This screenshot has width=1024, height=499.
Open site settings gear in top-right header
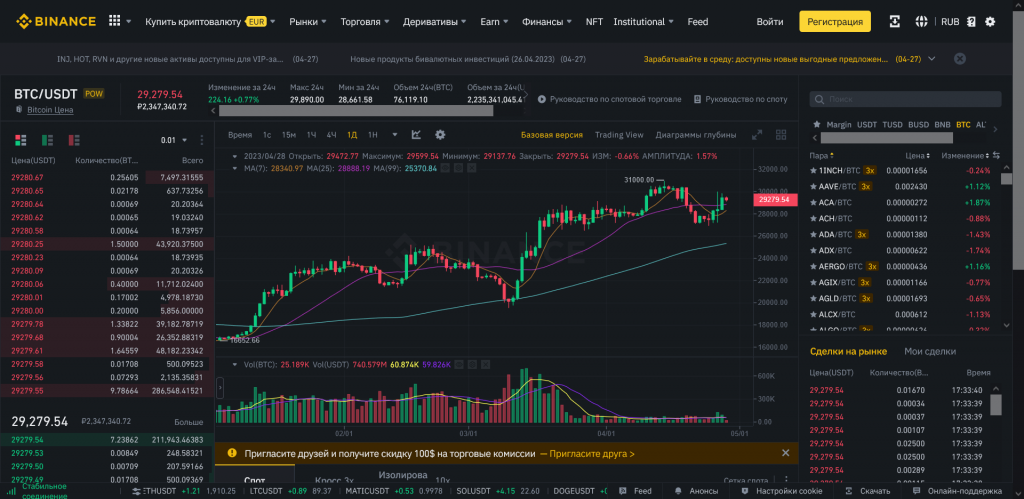coord(990,21)
